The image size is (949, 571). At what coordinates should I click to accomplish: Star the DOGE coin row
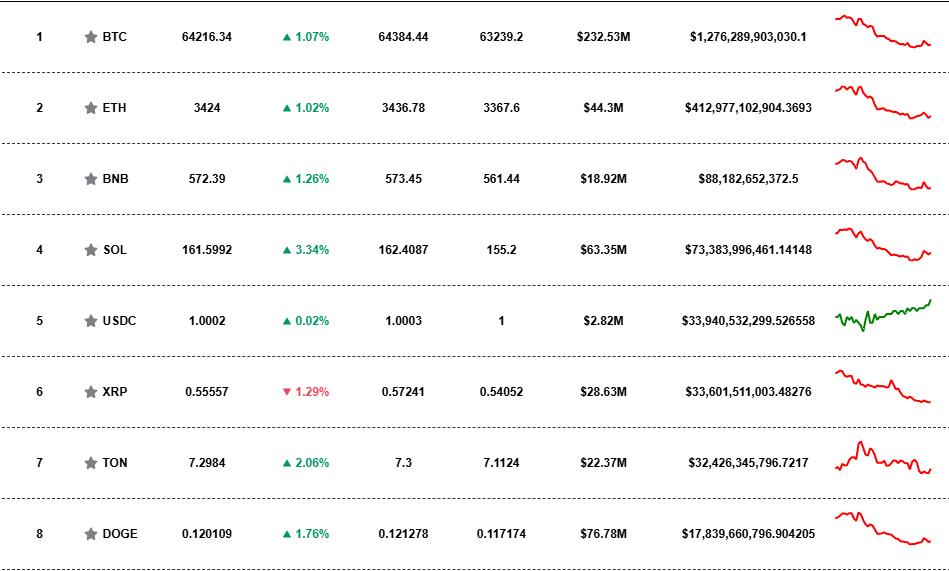(x=91, y=534)
